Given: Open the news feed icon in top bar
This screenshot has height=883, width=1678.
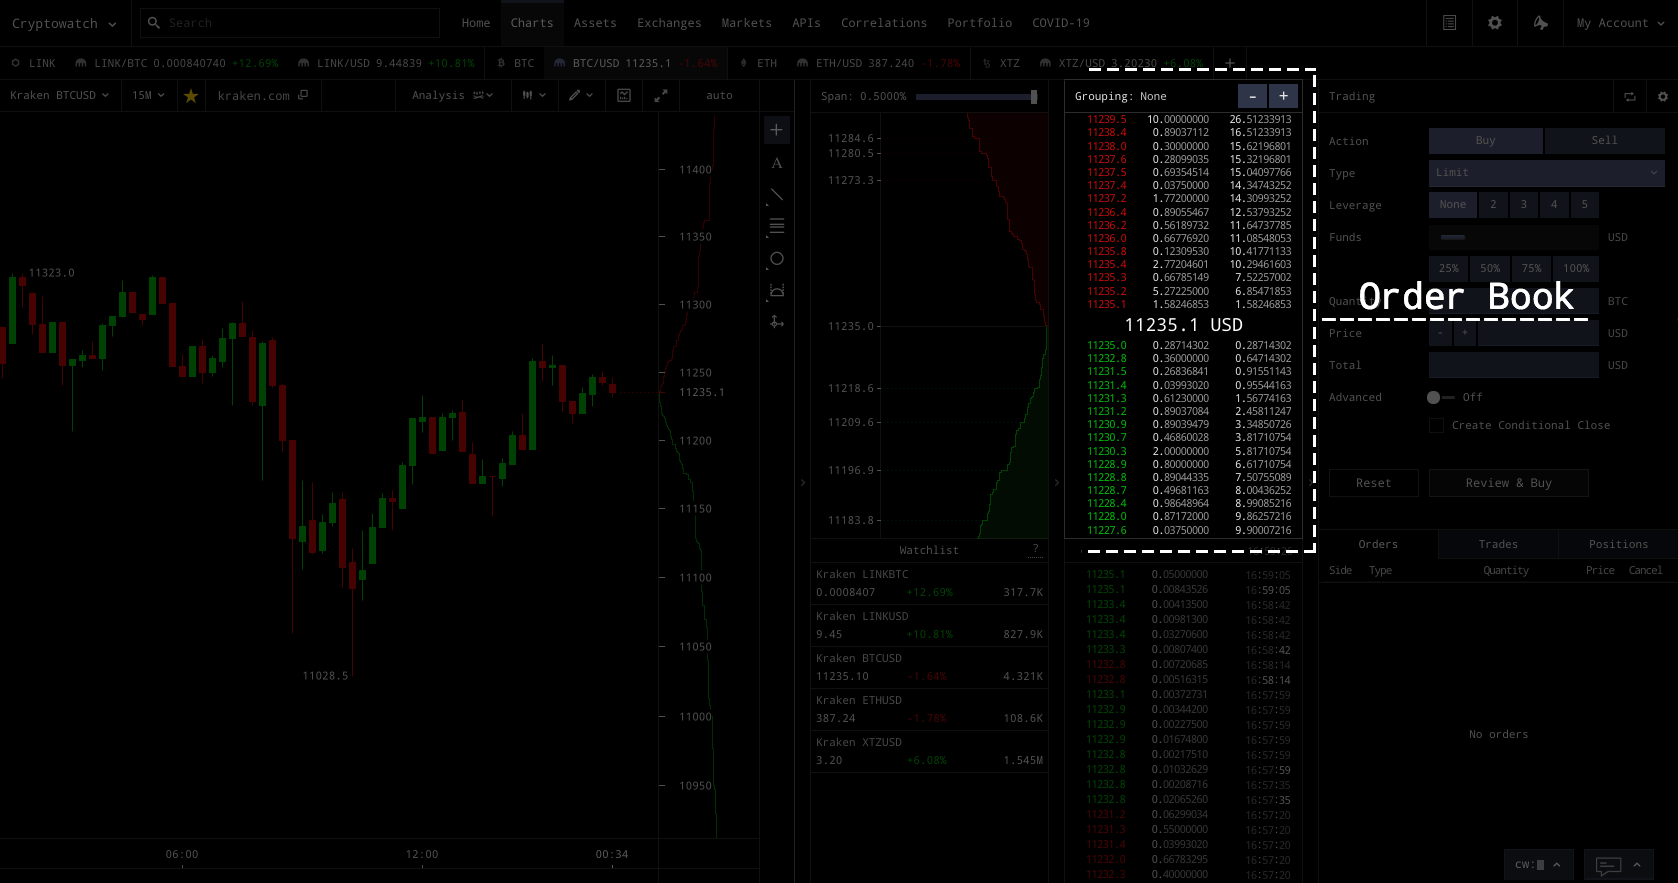Looking at the screenshot, I should pyautogui.click(x=1449, y=22).
